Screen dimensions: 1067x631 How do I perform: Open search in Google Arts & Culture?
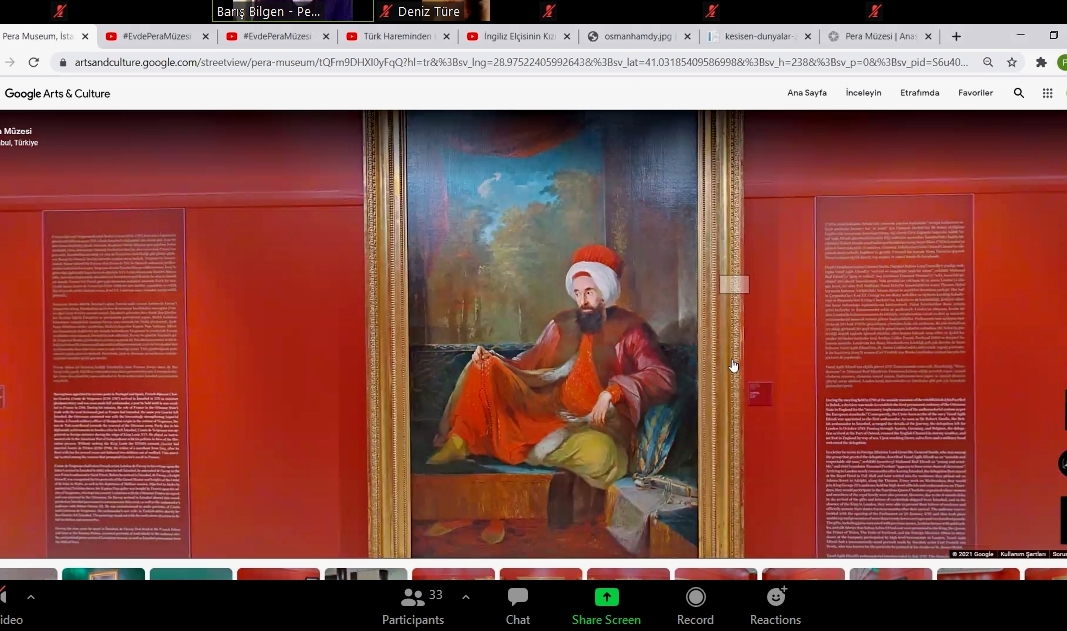1019,93
